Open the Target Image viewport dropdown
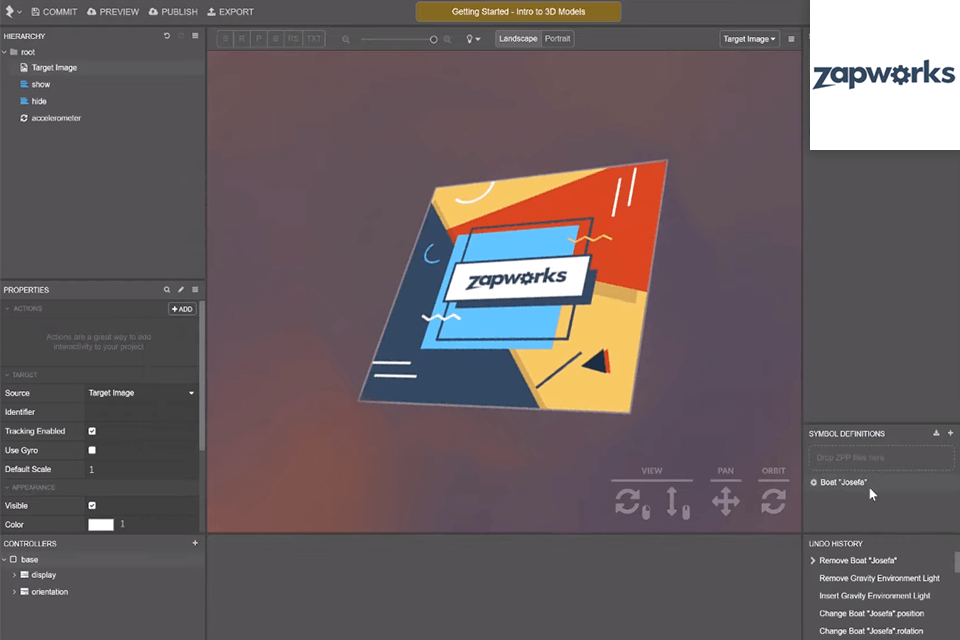This screenshot has width=960, height=640. coord(749,39)
